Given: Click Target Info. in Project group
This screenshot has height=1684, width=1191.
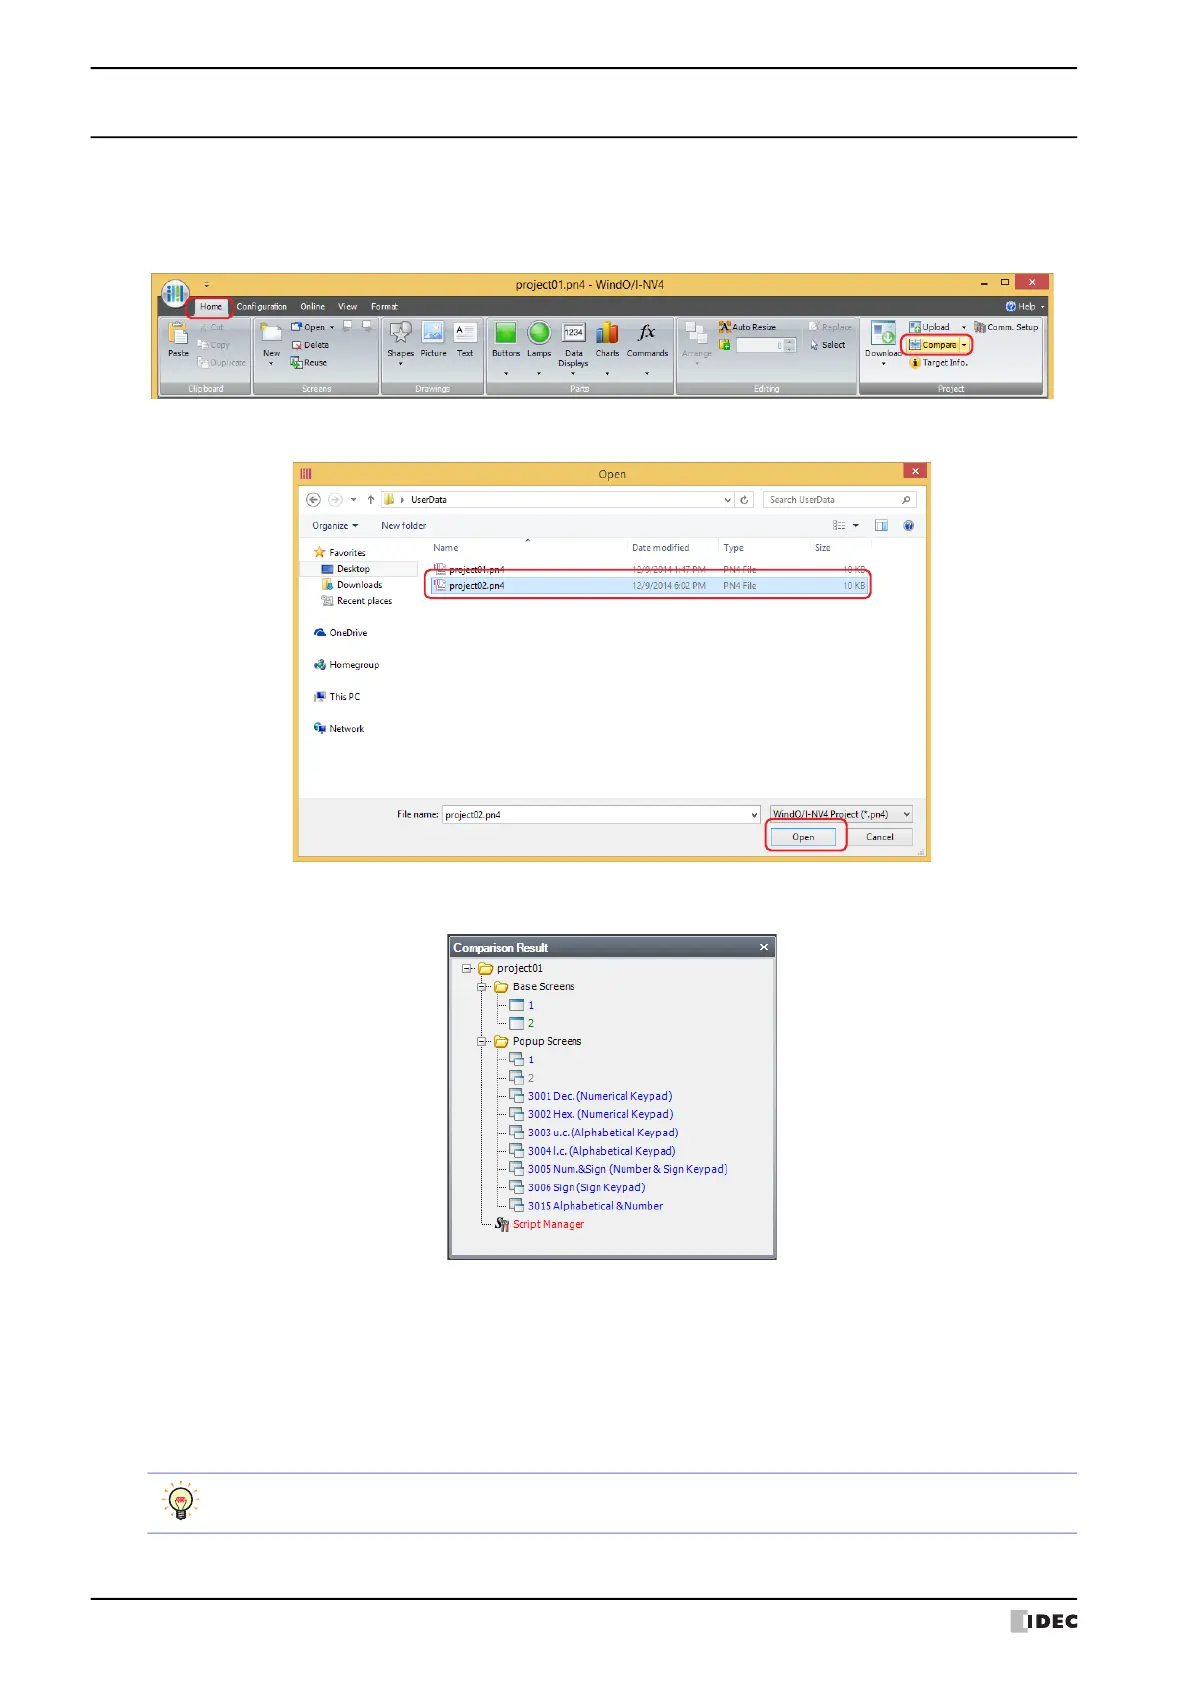Looking at the screenshot, I should [938, 363].
